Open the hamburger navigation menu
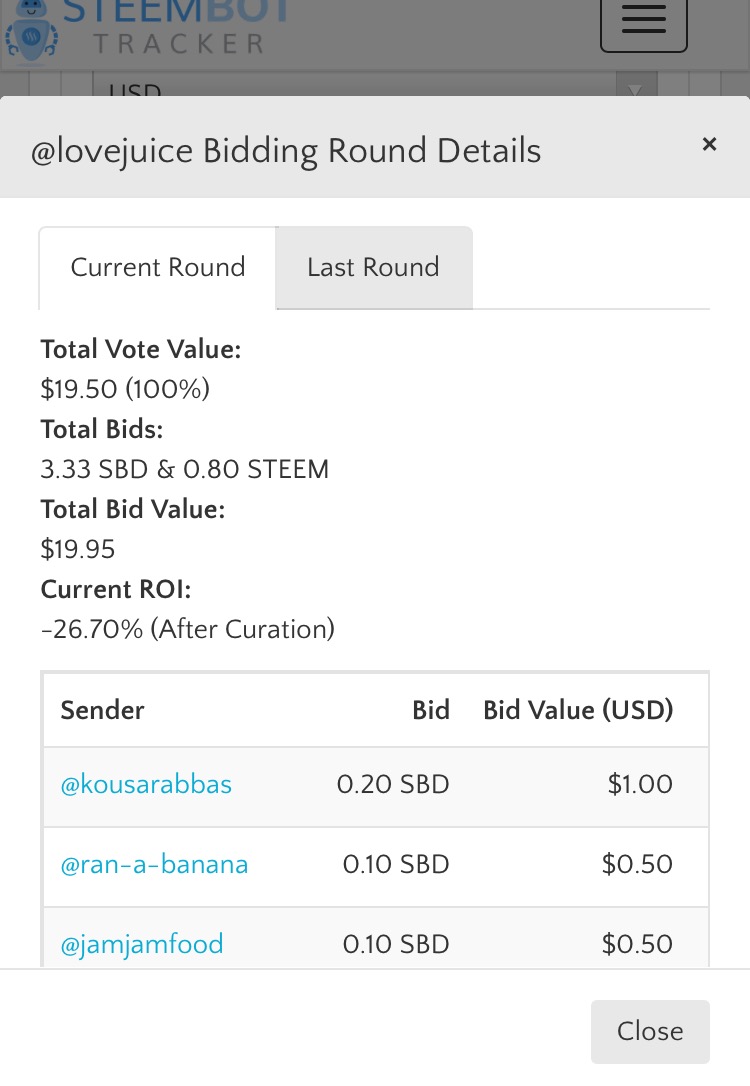750x1086 pixels. pyautogui.click(x=643, y=20)
